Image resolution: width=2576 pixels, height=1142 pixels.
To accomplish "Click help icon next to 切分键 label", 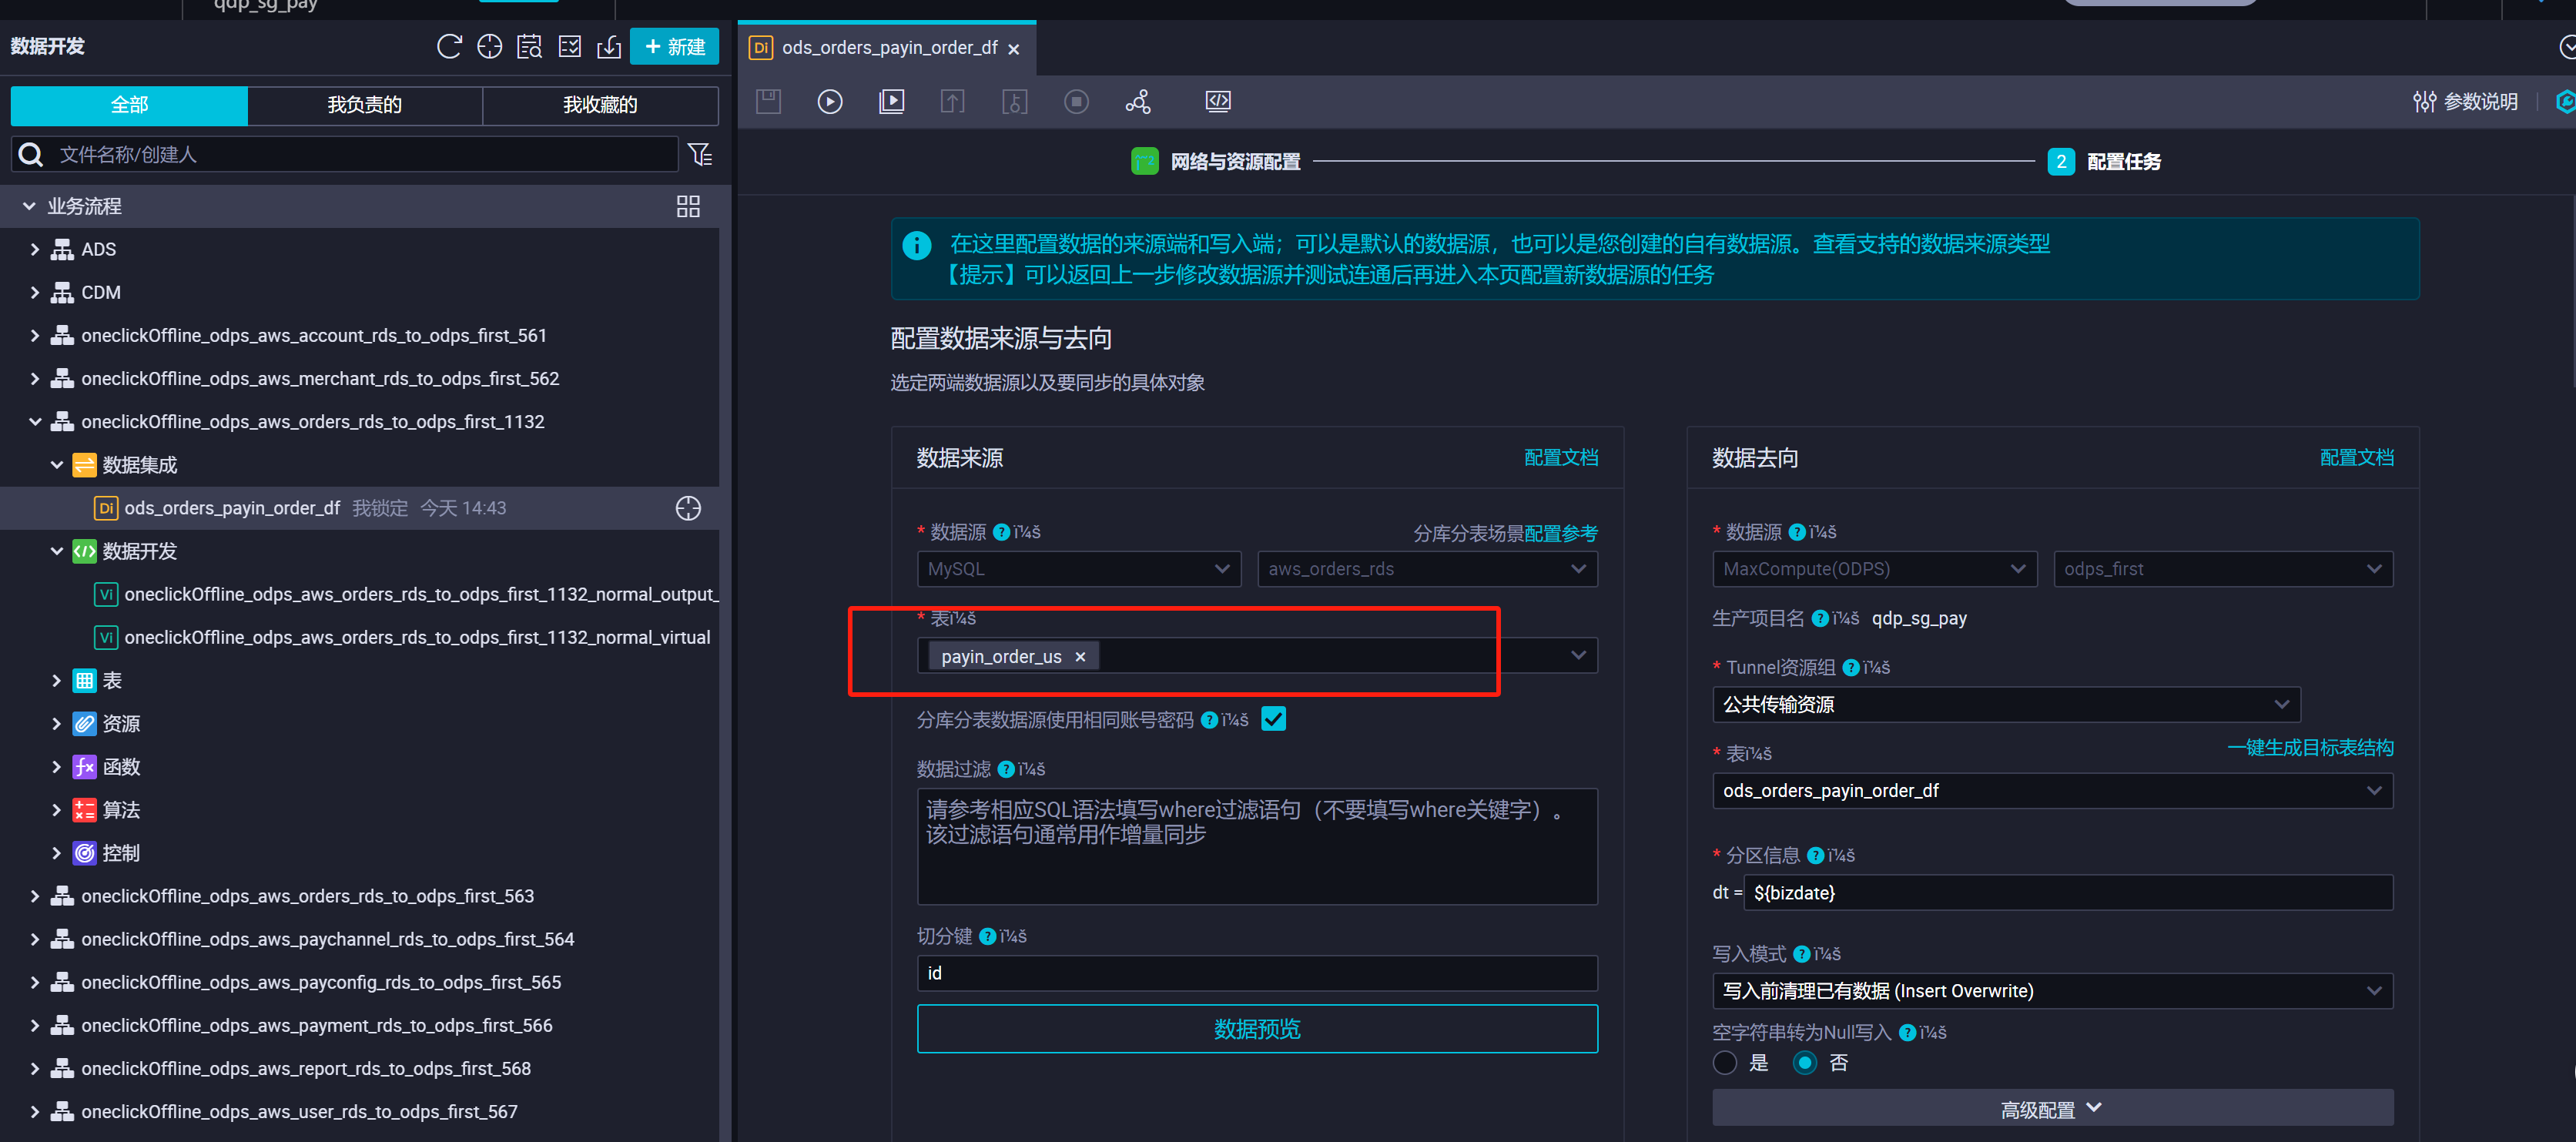I will coord(987,936).
